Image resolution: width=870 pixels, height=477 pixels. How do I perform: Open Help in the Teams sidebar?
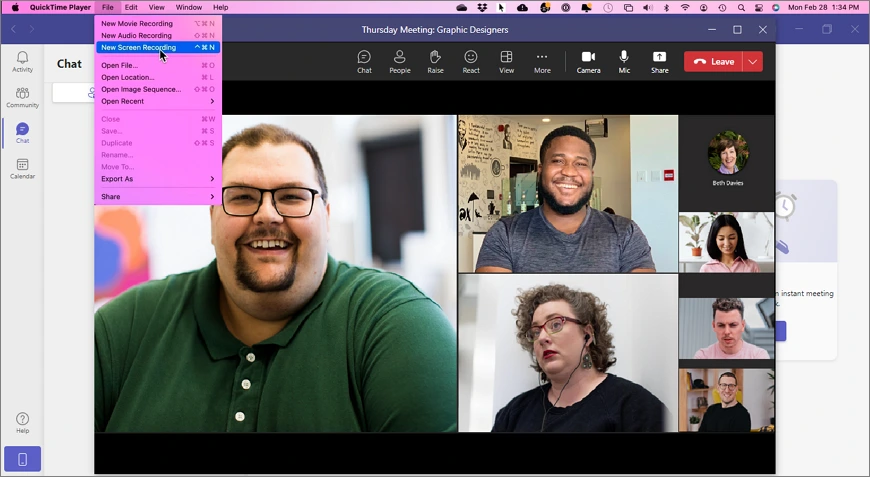22,423
